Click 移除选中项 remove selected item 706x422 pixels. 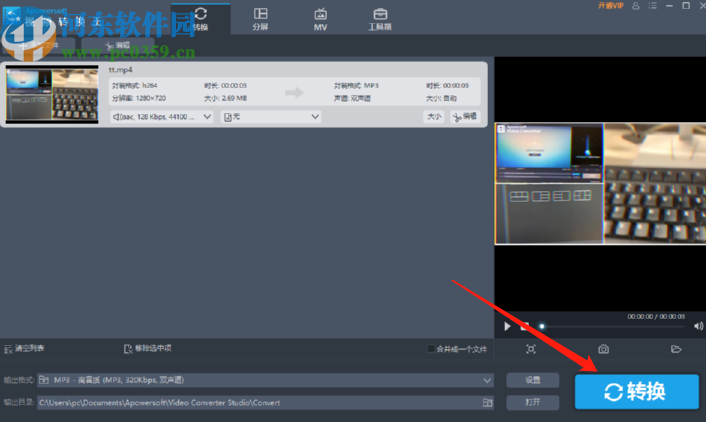(x=148, y=349)
